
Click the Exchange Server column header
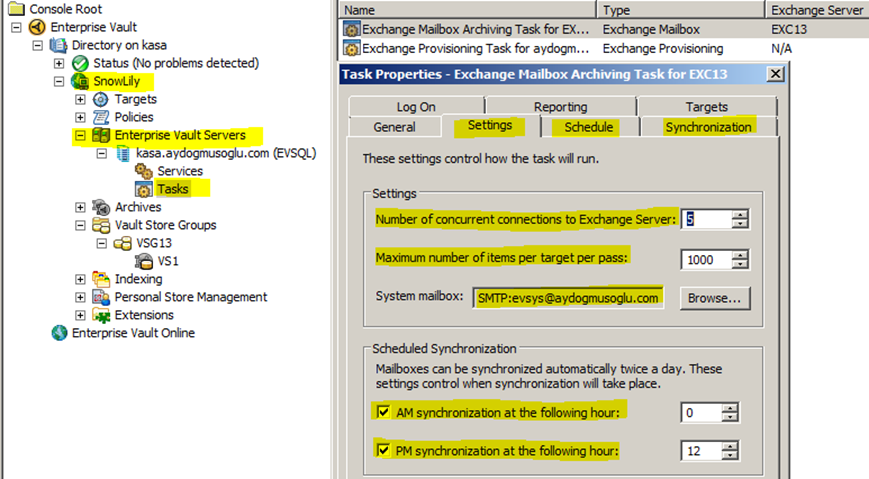pos(817,9)
